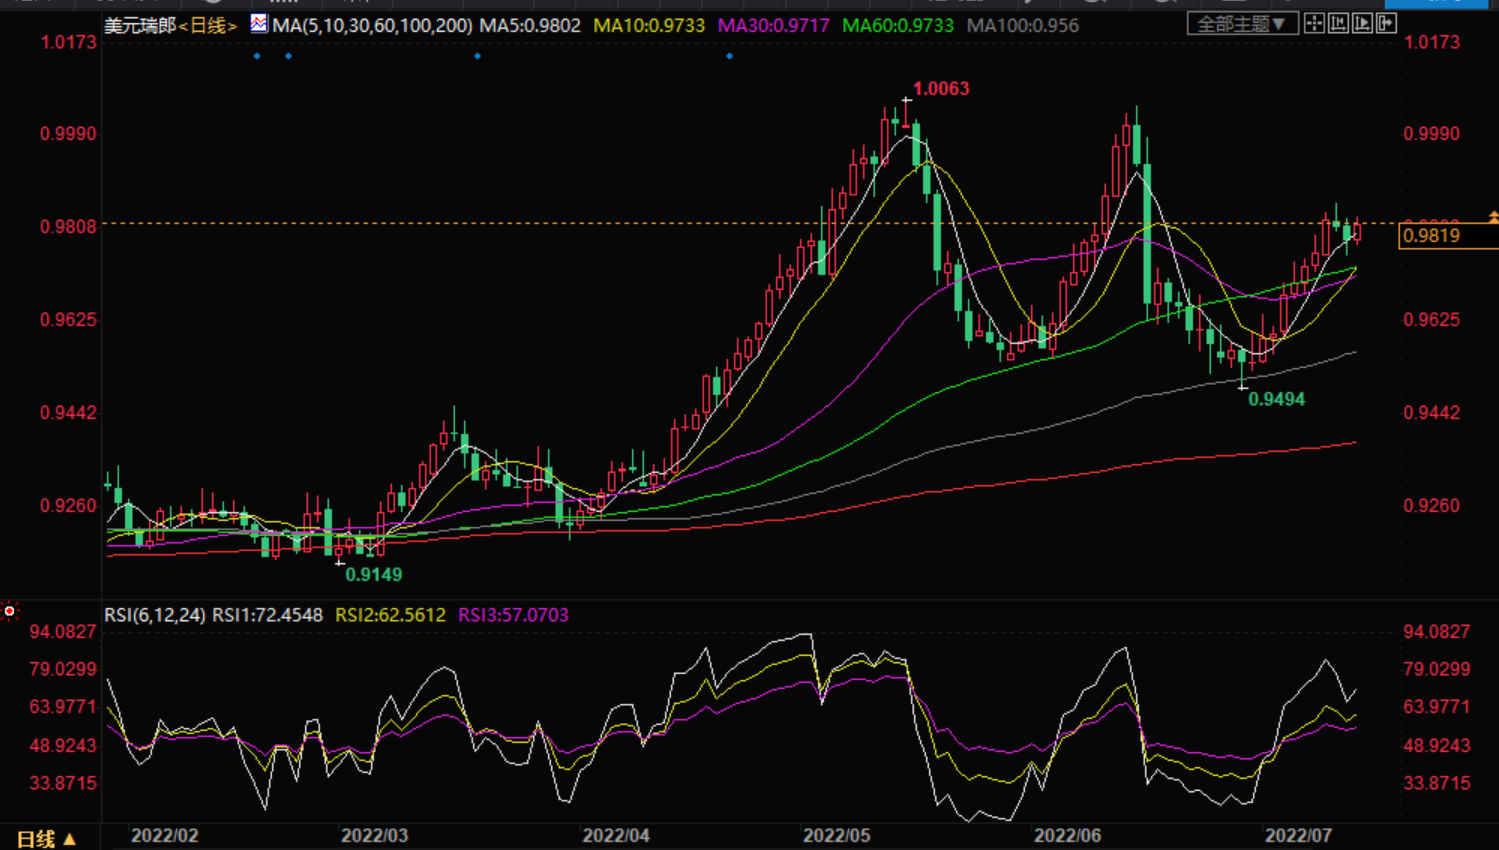Screen dimensions: 1499x850
Task: Open the 全部主题 dropdown
Action: tap(1241, 24)
